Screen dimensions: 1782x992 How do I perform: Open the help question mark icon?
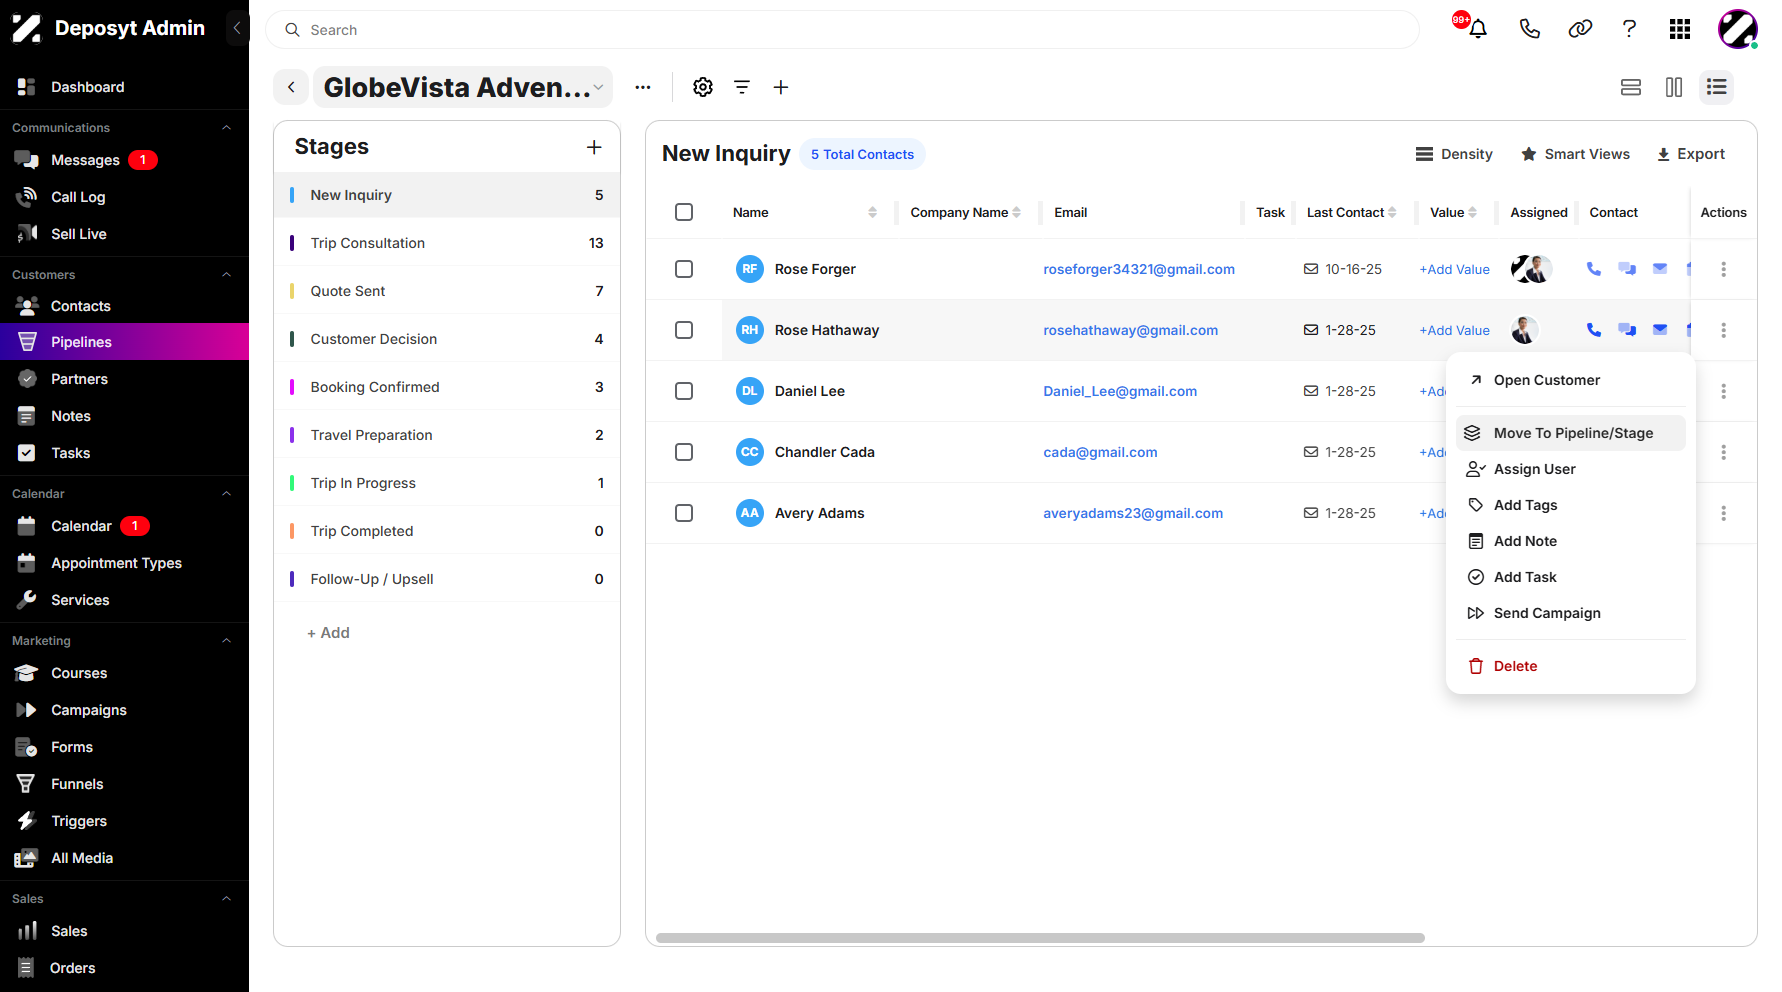click(1629, 29)
